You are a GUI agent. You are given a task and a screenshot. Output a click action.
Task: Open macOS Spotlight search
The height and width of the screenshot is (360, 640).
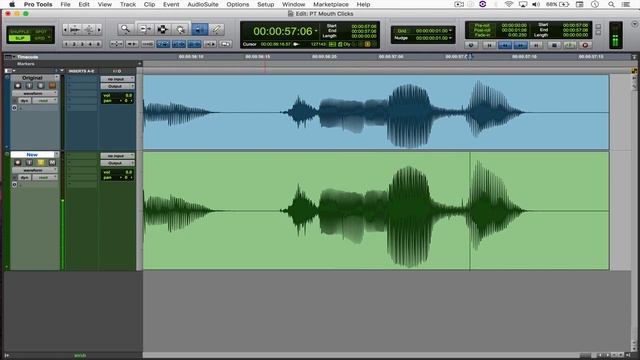(611, 4)
